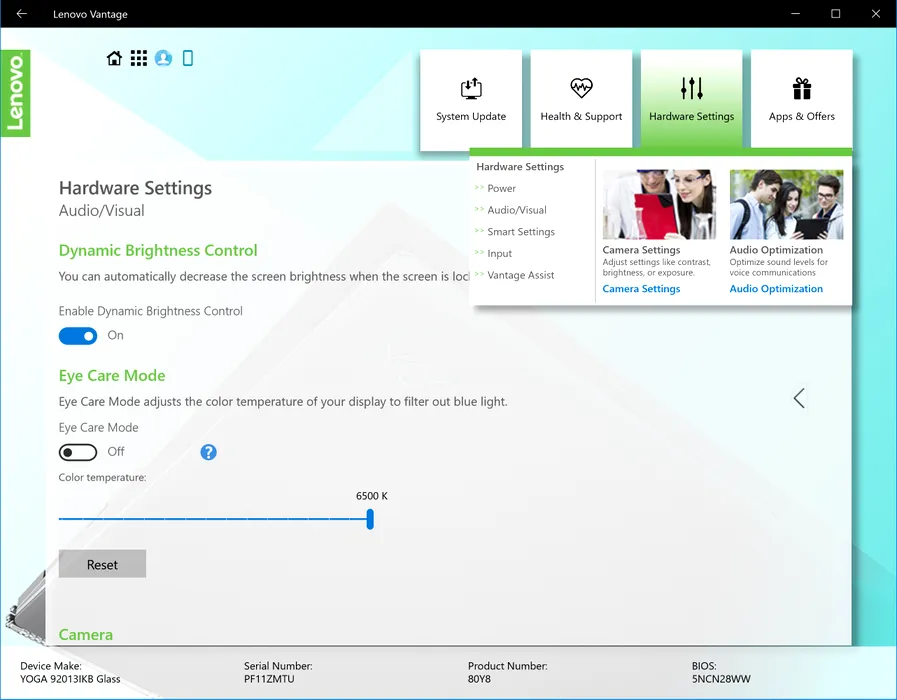Turn off Dynamic Brightness Control switch
Image resolution: width=897 pixels, height=700 pixels.
[78, 336]
